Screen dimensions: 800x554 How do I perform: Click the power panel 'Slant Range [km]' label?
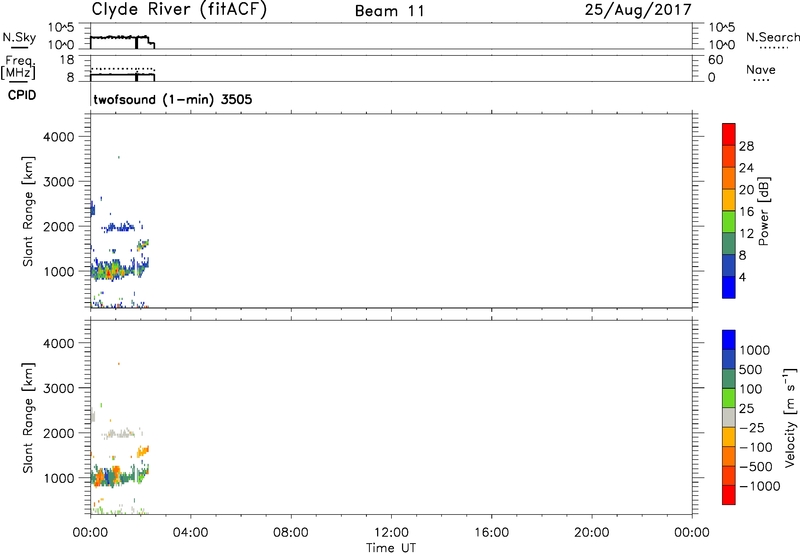28,211
